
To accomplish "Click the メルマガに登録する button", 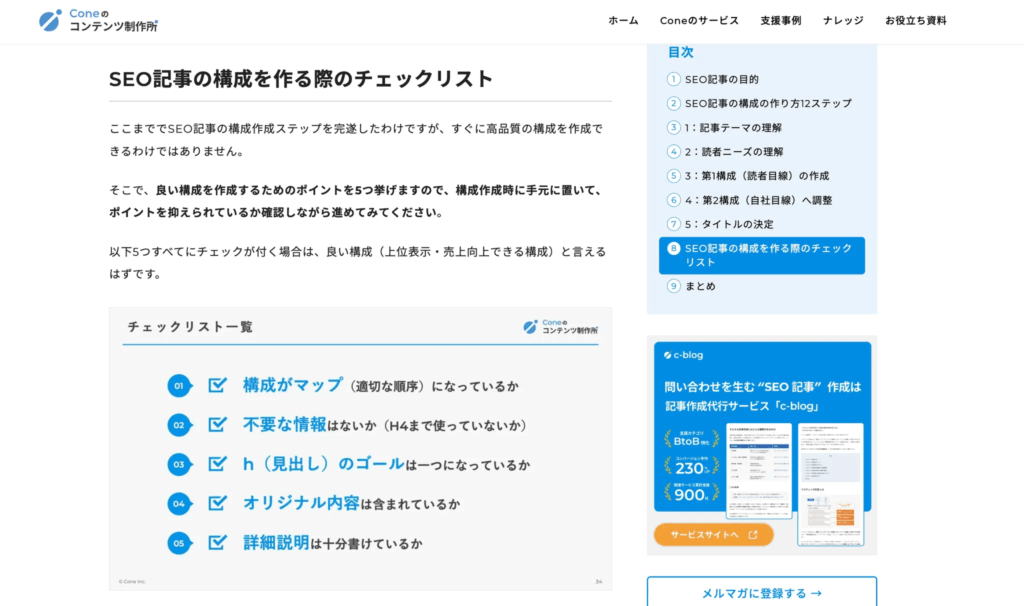I will click(762, 593).
